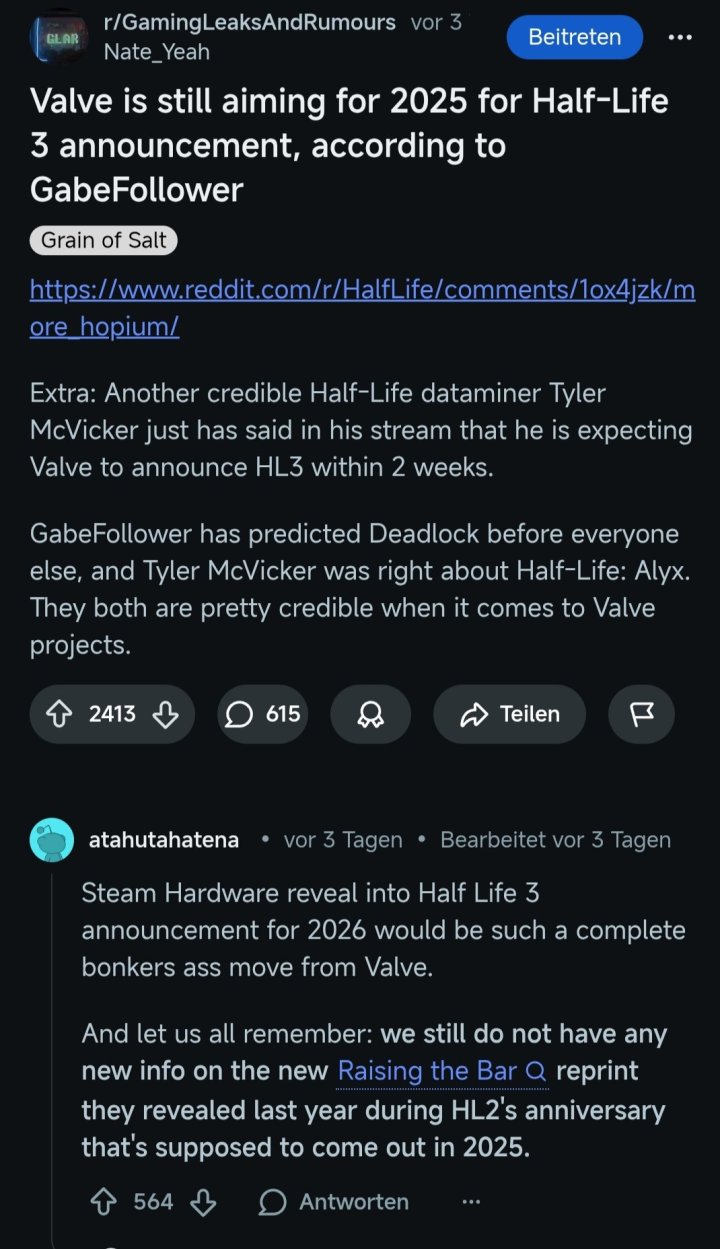720x1249 pixels.
Task: Open post overflow menu (three dots)
Action: tap(679, 37)
